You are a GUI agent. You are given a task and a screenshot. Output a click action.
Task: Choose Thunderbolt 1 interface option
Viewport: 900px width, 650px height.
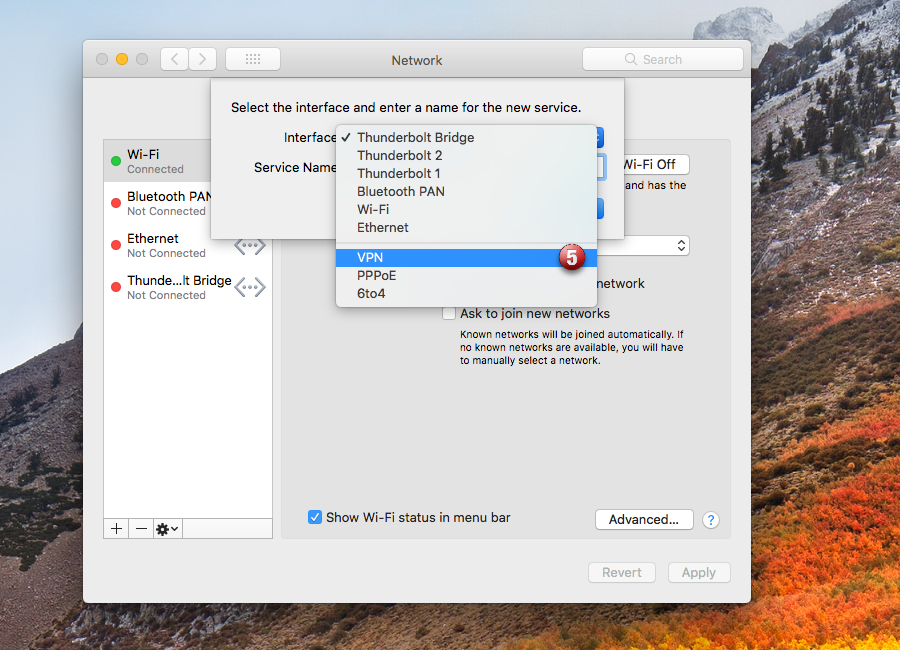466,173
